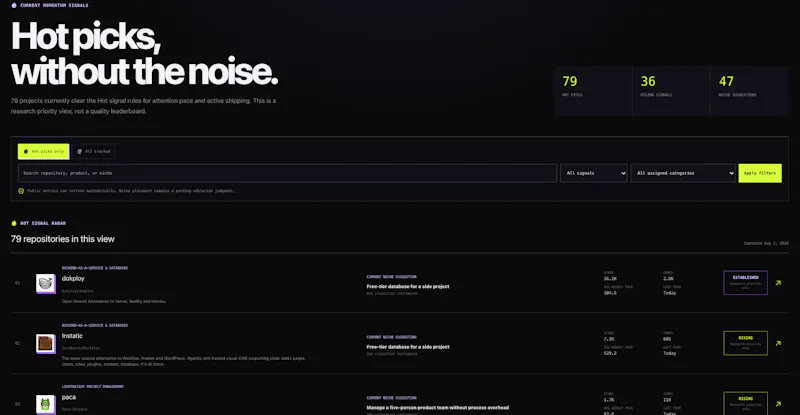The image size is (800, 415).
Task: Click the dokploy project avatar
Action: pyautogui.click(x=45, y=283)
